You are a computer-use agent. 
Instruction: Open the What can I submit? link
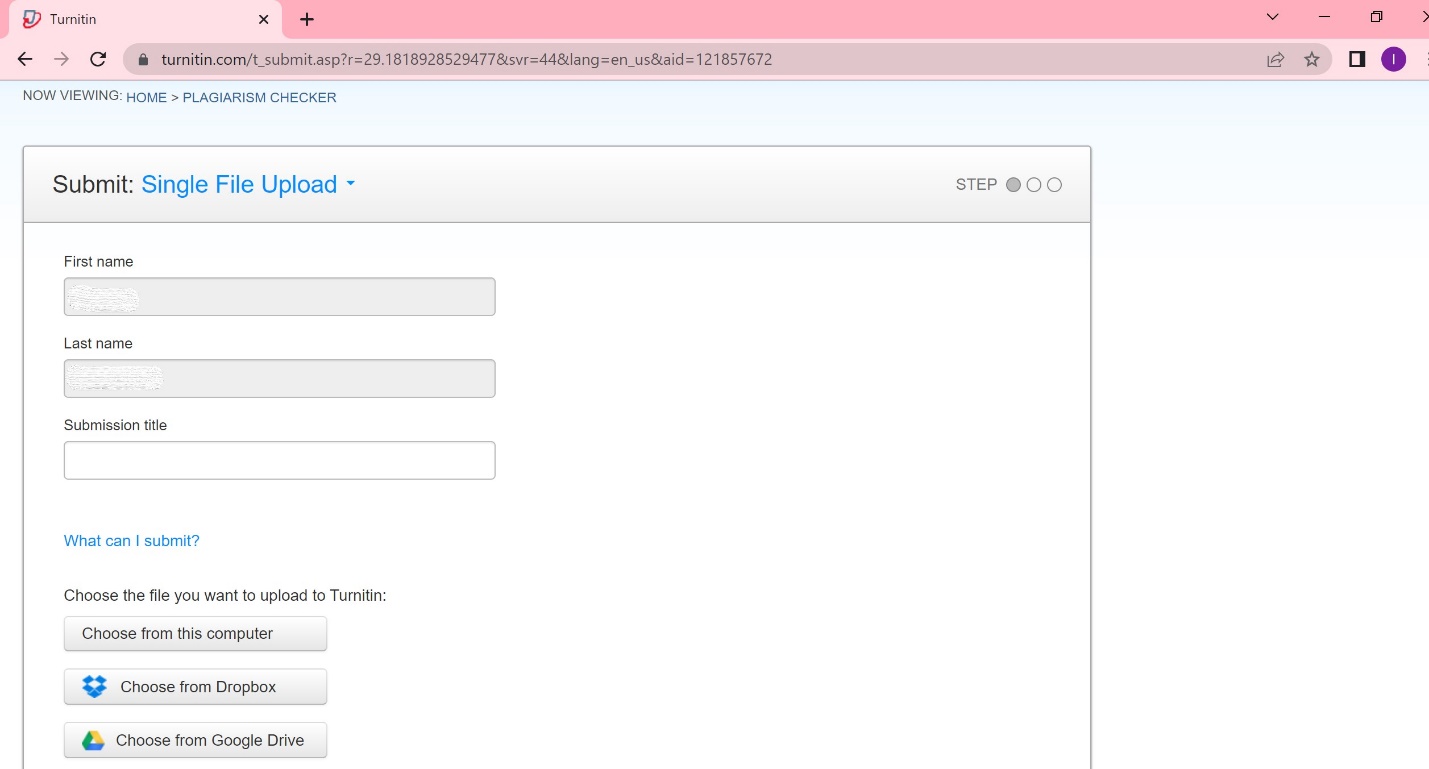coord(132,541)
